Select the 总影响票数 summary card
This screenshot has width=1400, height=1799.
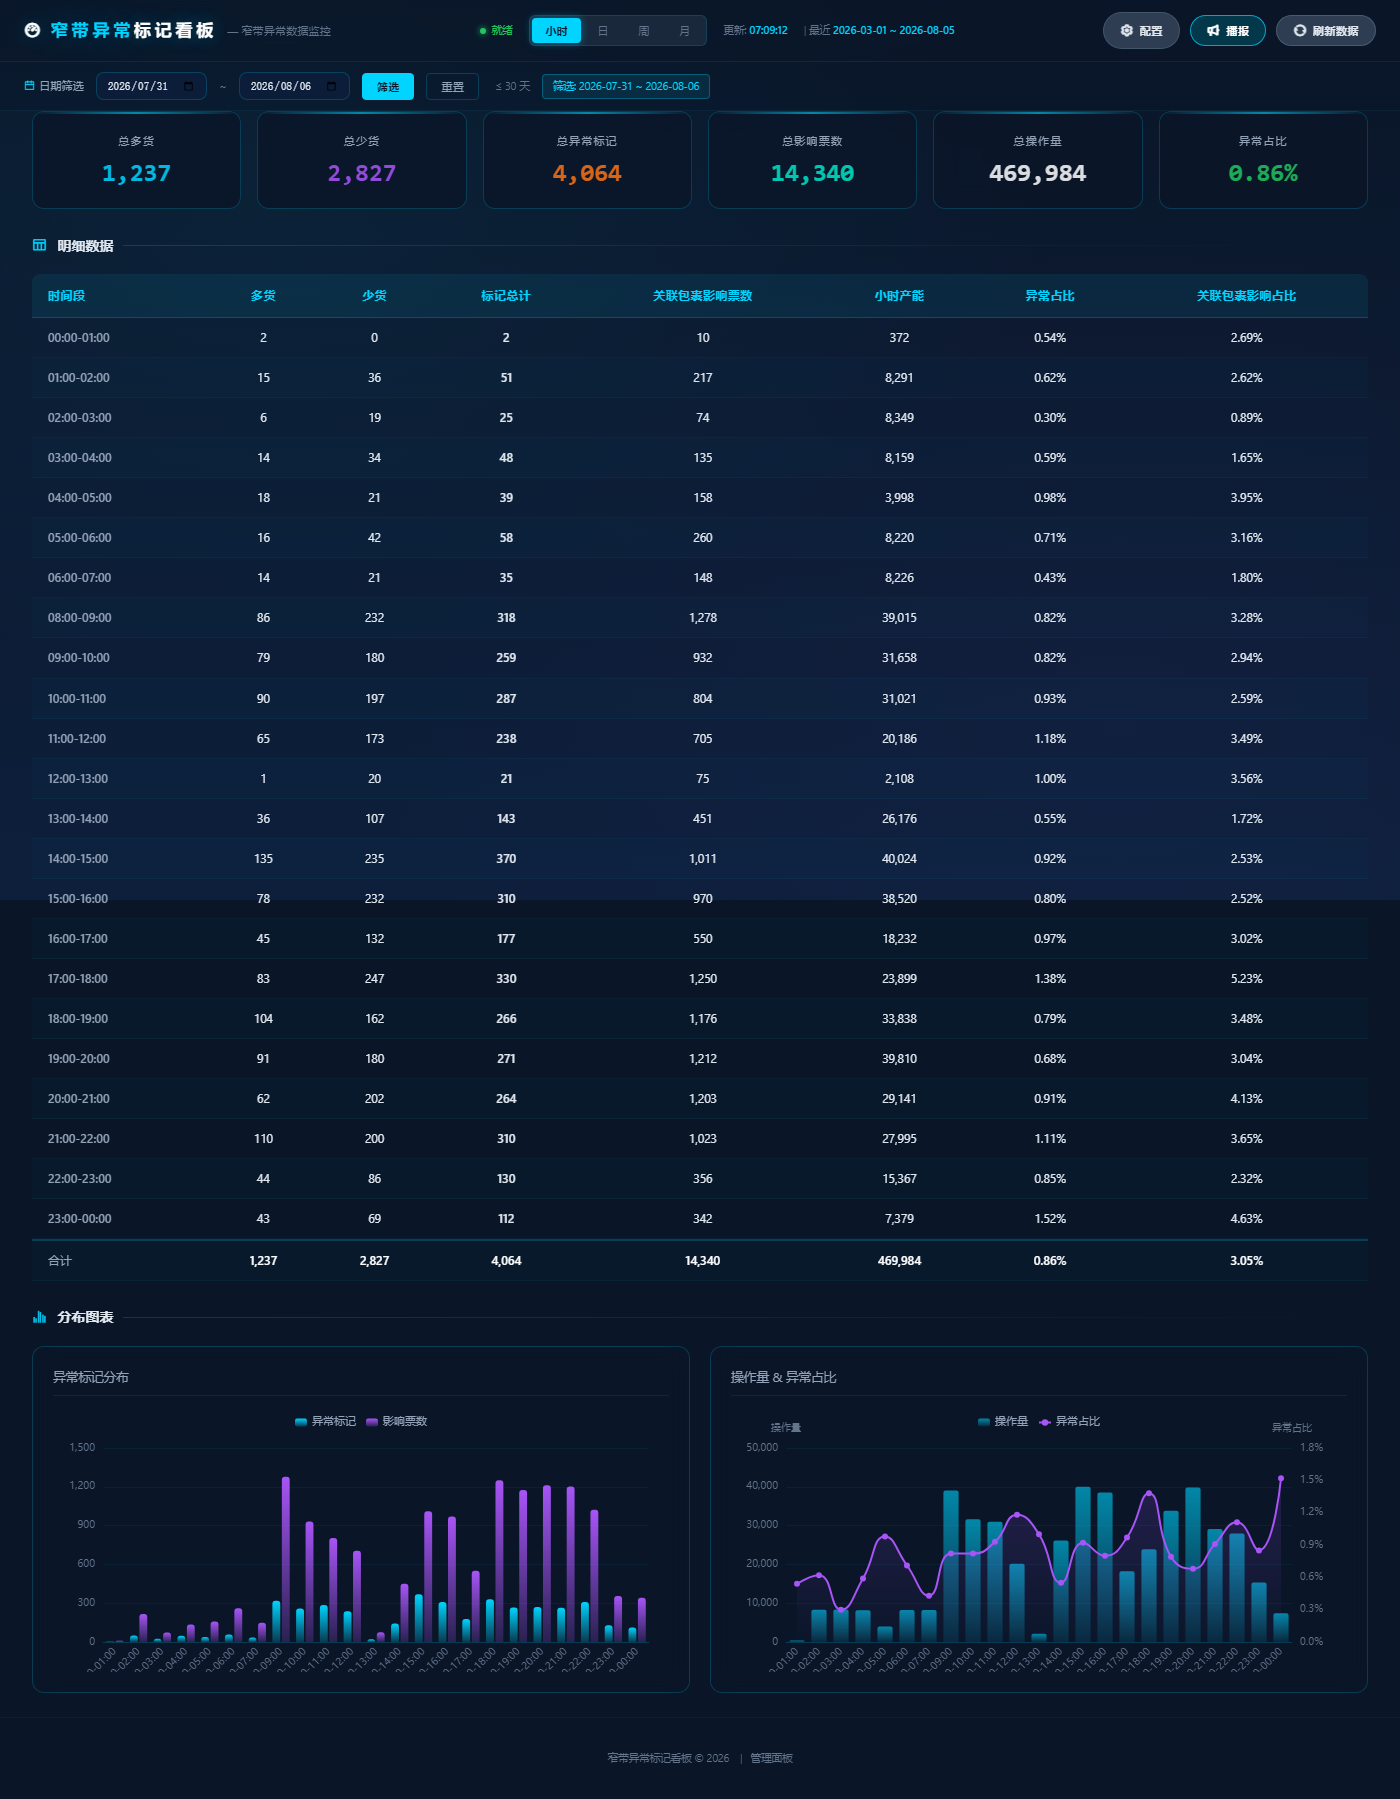(812, 160)
